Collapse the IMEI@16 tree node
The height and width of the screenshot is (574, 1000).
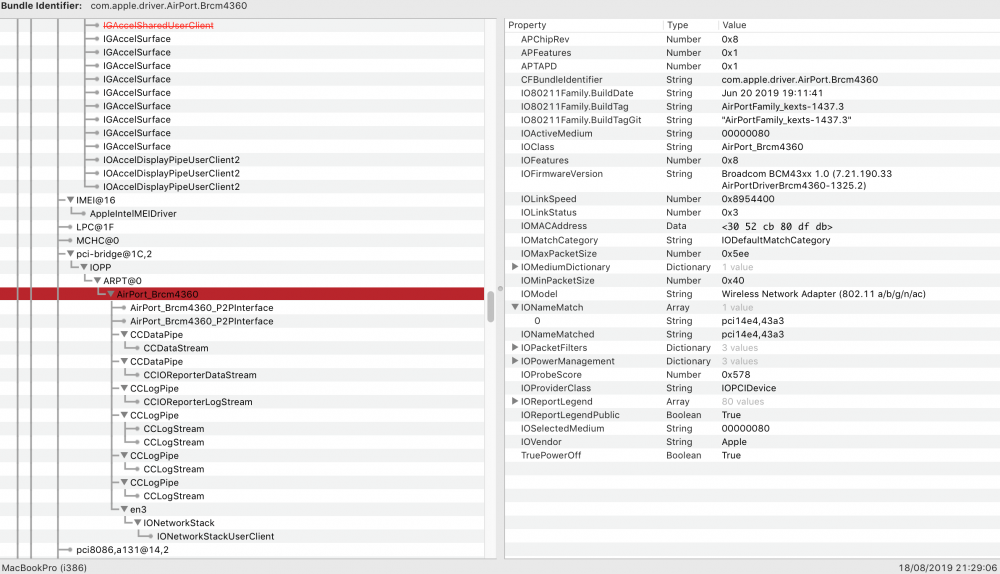[x=70, y=200]
